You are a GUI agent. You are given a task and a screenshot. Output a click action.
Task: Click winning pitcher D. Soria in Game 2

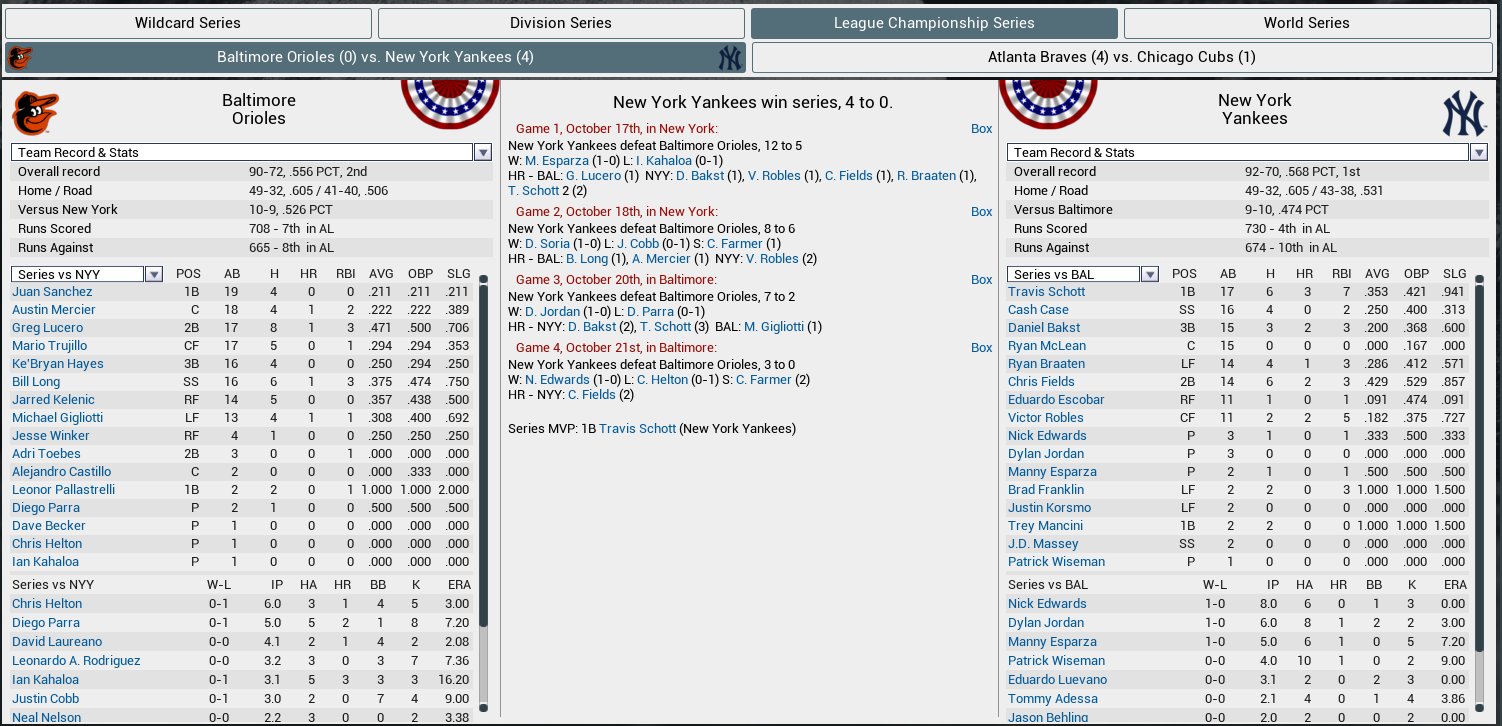click(547, 243)
